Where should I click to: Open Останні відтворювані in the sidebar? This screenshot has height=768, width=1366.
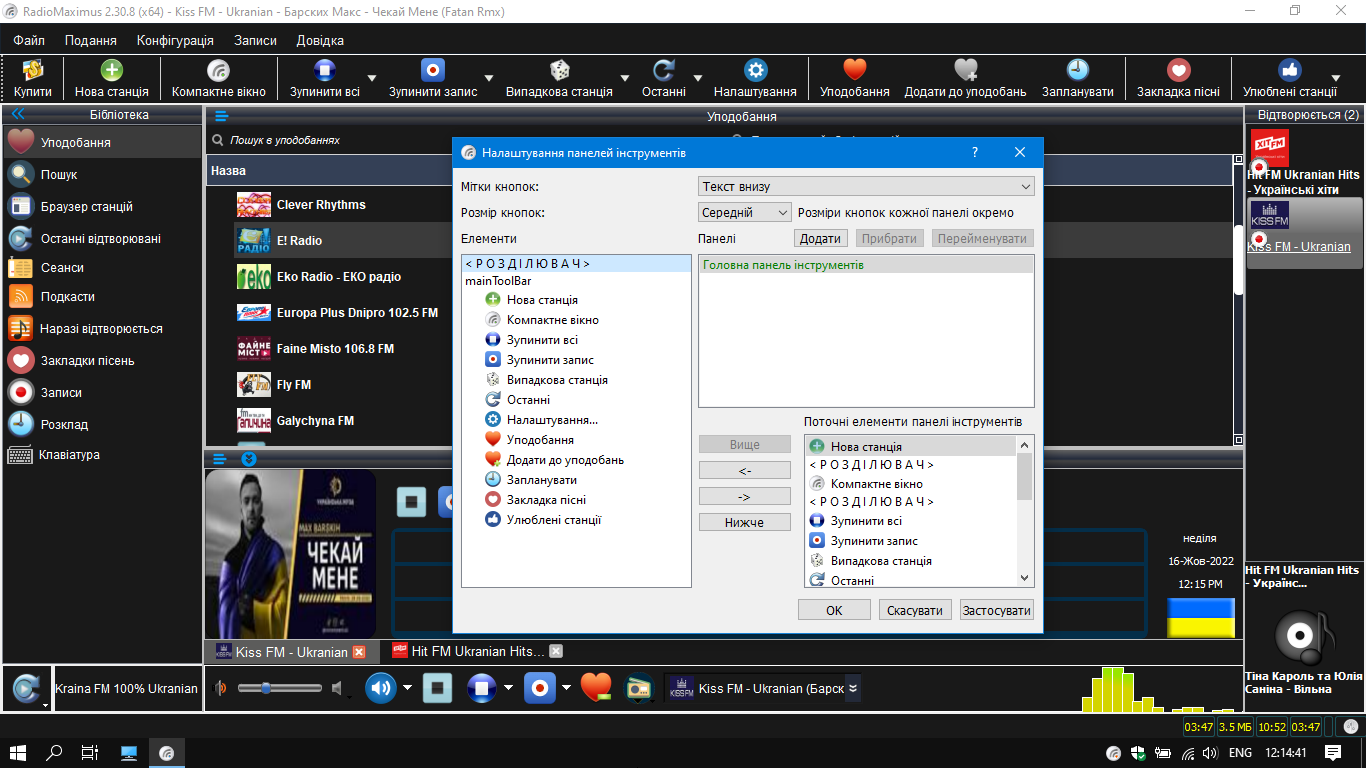pos(102,238)
